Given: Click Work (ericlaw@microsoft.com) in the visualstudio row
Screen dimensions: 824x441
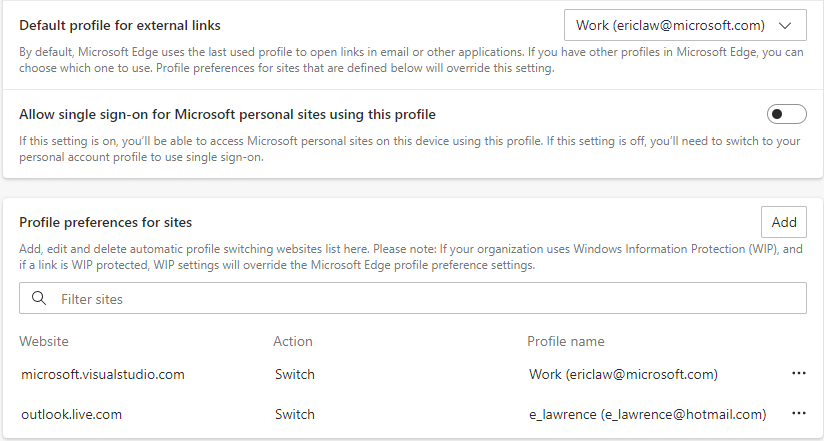Looking at the screenshot, I should 623,374.
